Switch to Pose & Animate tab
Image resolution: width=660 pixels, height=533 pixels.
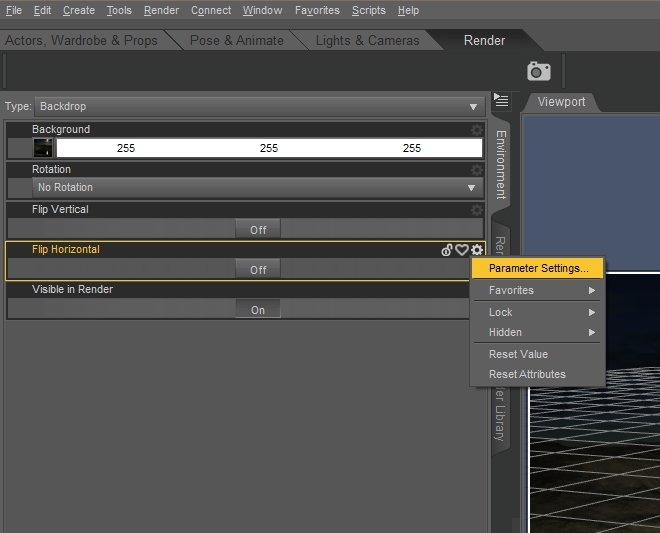(237, 40)
